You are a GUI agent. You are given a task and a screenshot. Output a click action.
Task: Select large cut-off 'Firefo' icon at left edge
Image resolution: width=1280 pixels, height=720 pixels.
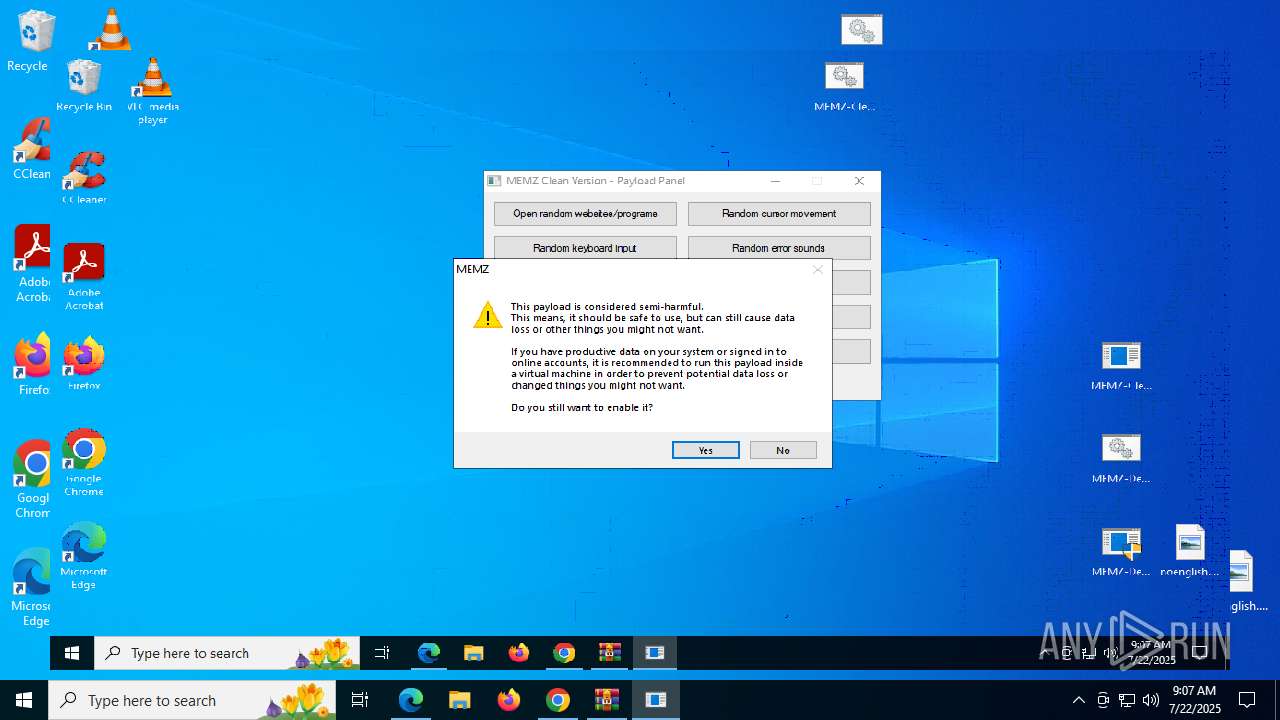[x=32, y=364]
